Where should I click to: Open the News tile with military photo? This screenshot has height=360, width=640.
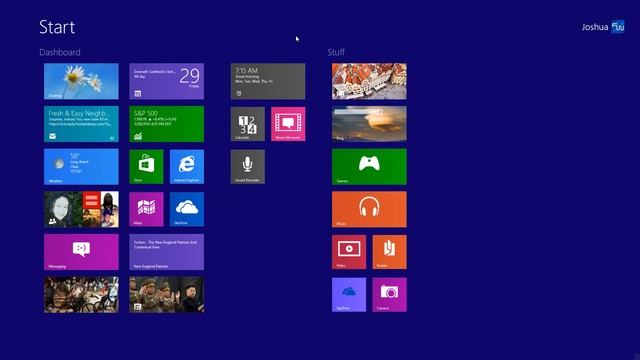click(x=167, y=295)
